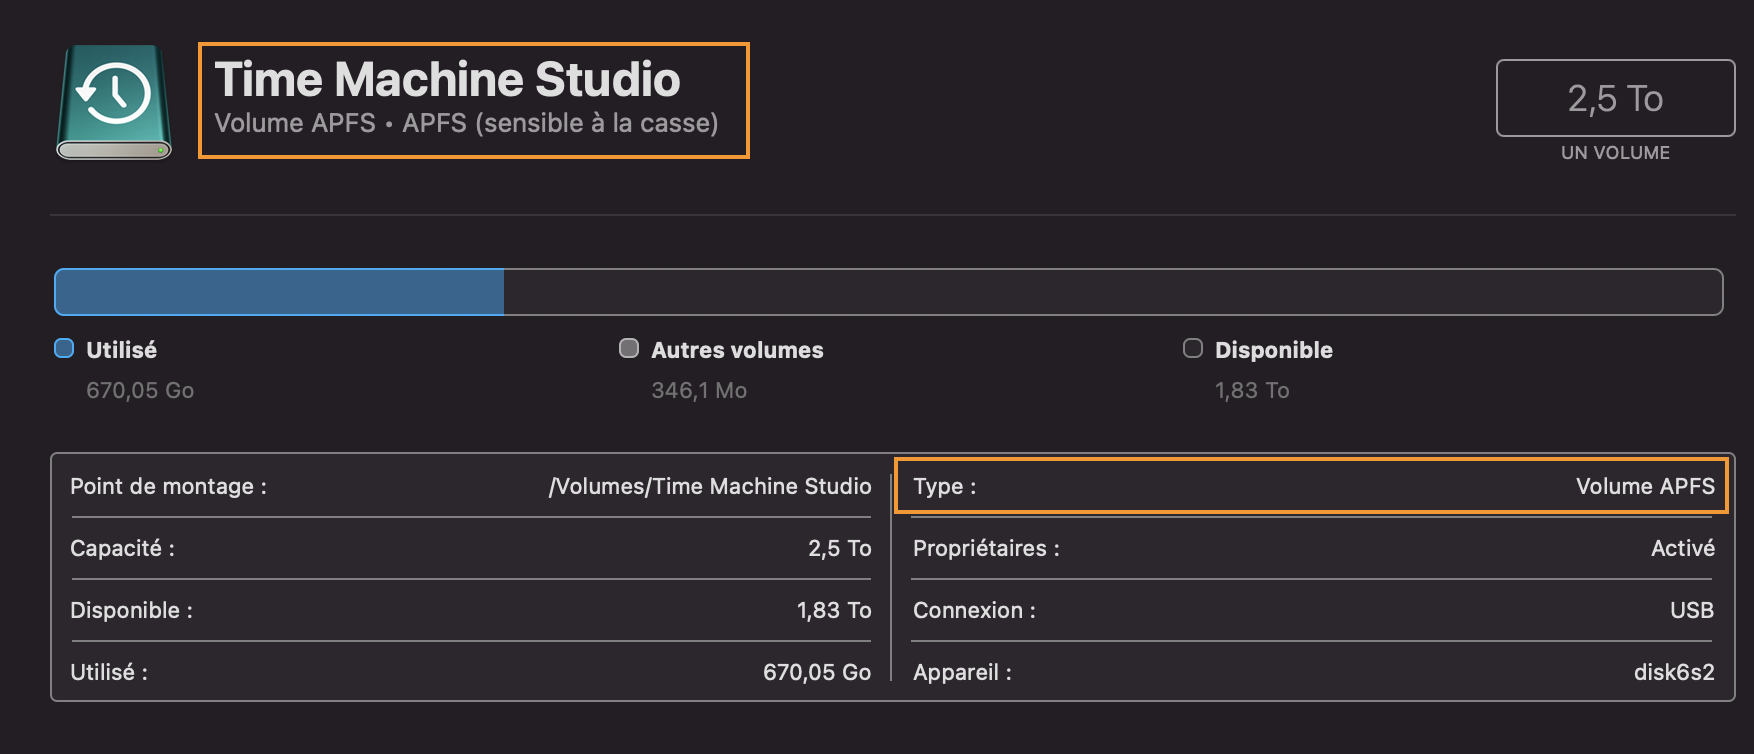Image resolution: width=1754 pixels, height=754 pixels.
Task: Click the USB connection value
Action: click(x=1691, y=610)
